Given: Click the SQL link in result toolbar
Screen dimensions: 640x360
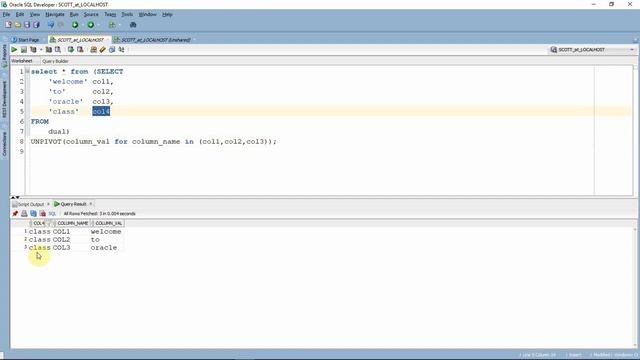Looking at the screenshot, I should click(52, 213).
